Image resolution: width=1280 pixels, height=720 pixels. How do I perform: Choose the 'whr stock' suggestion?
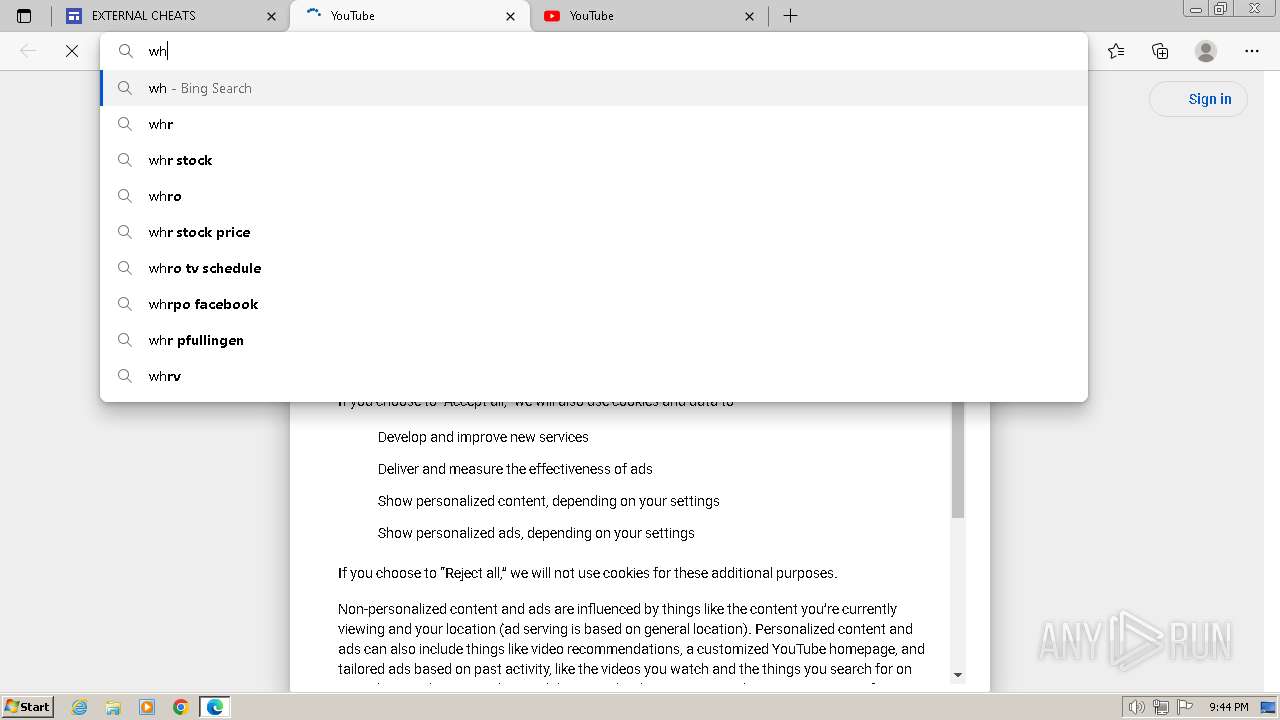point(594,160)
